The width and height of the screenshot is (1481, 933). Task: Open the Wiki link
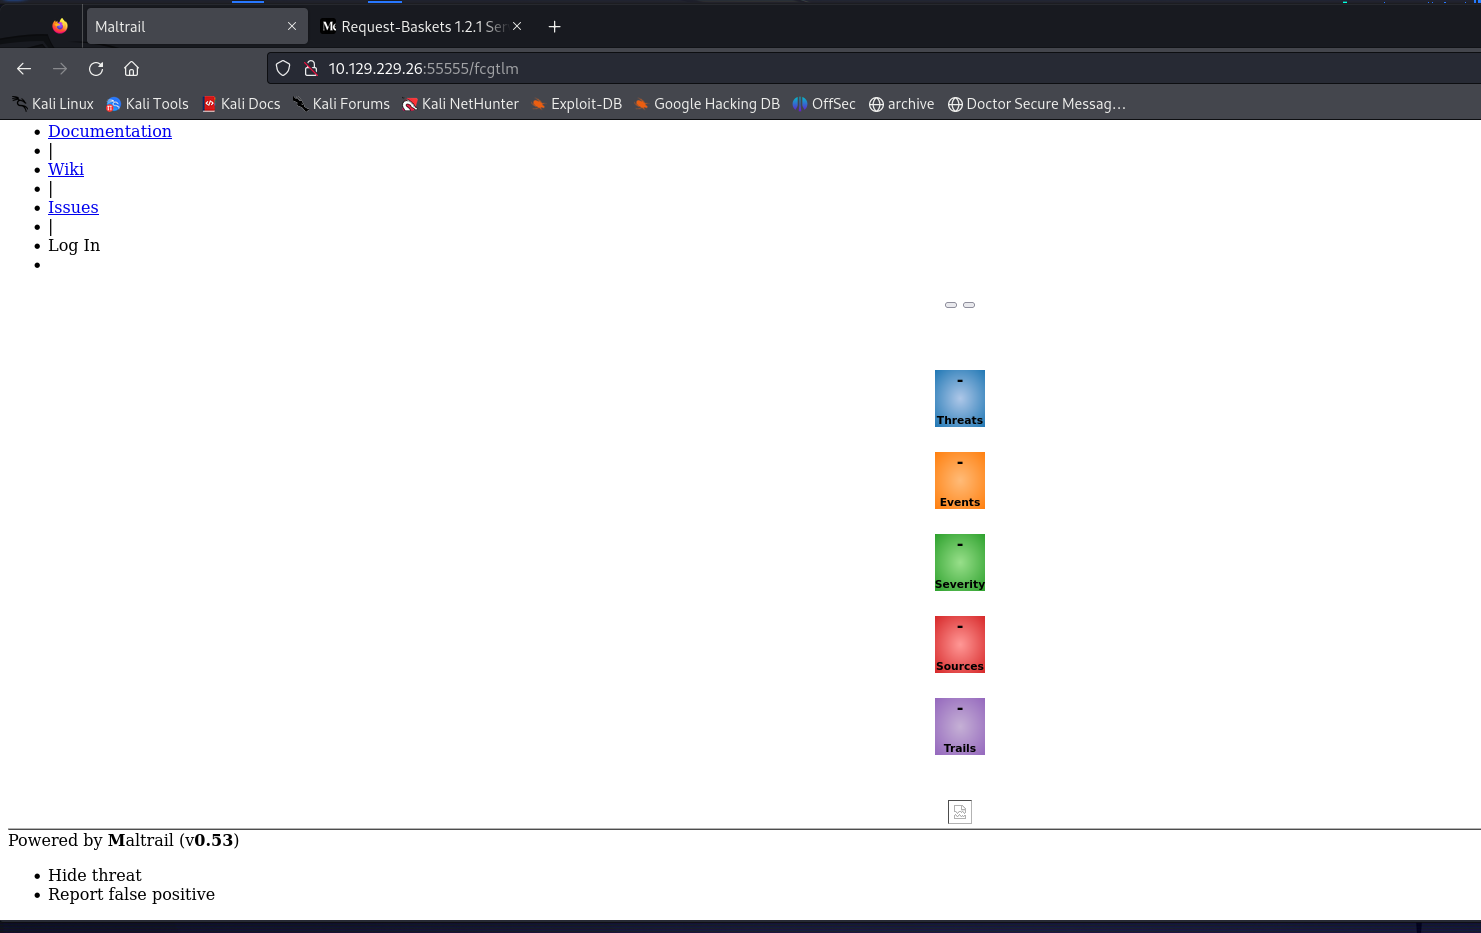[x=66, y=169]
